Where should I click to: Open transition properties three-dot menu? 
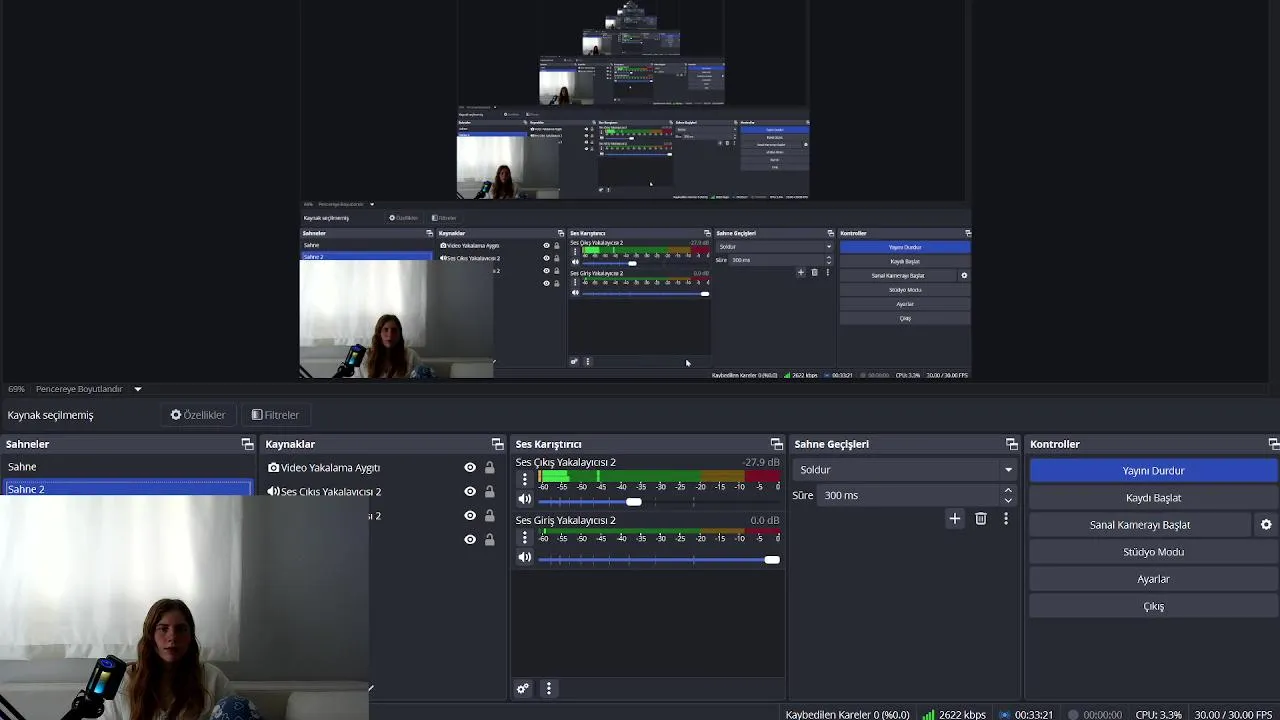click(1006, 518)
